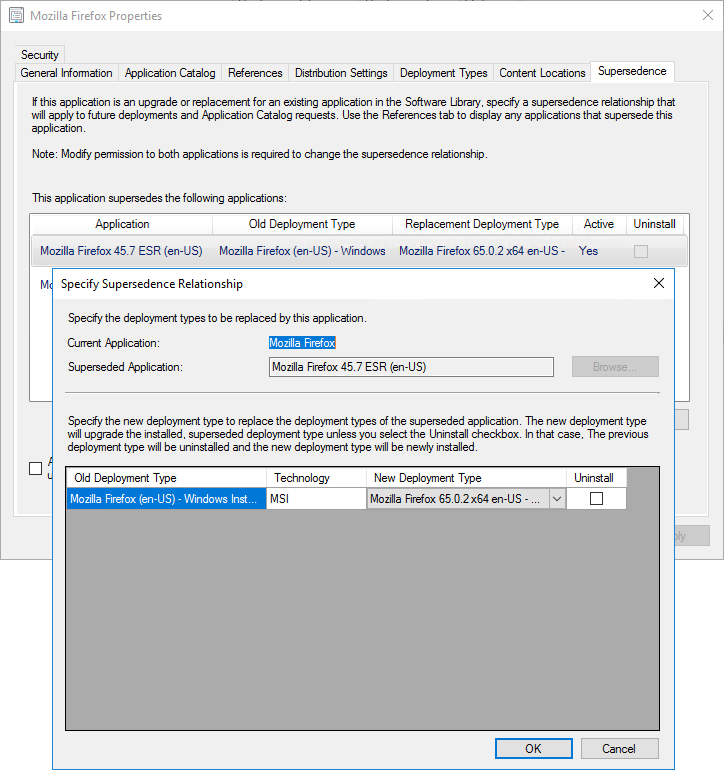The width and height of the screenshot is (724, 770).
Task: Expand the New Deployment Type dropdown arrow
Action: tap(557, 499)
